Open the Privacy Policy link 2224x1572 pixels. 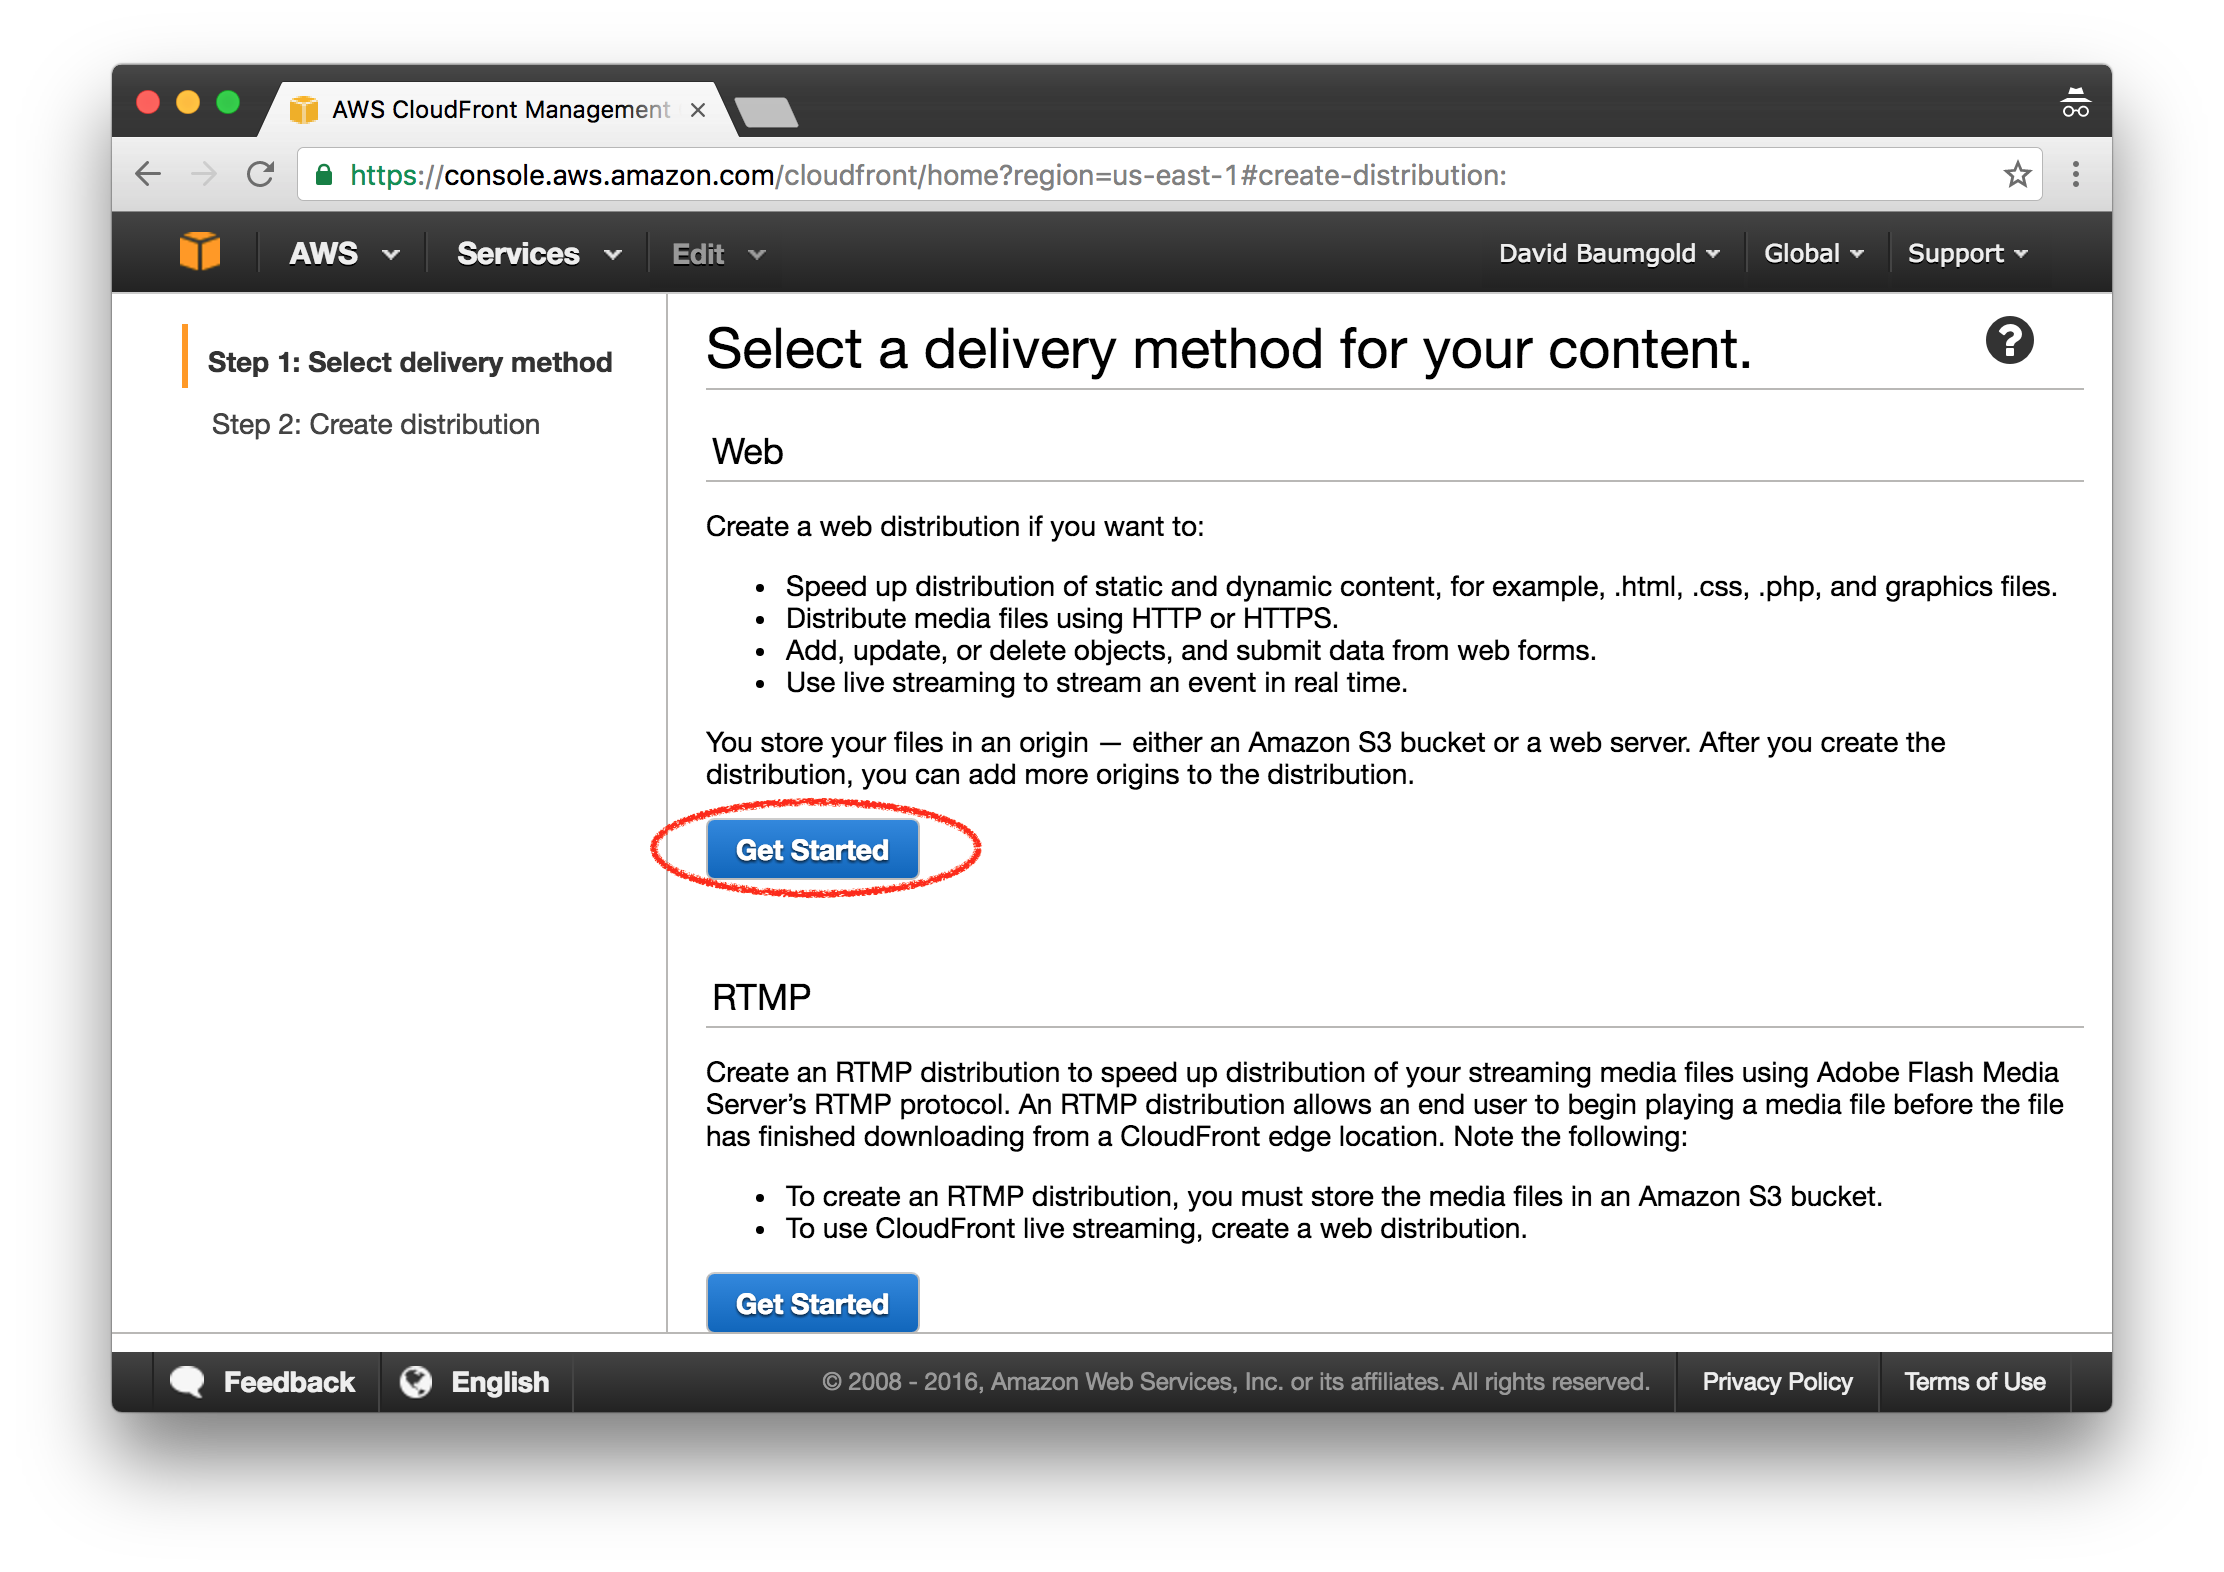pos(1777,1381)
